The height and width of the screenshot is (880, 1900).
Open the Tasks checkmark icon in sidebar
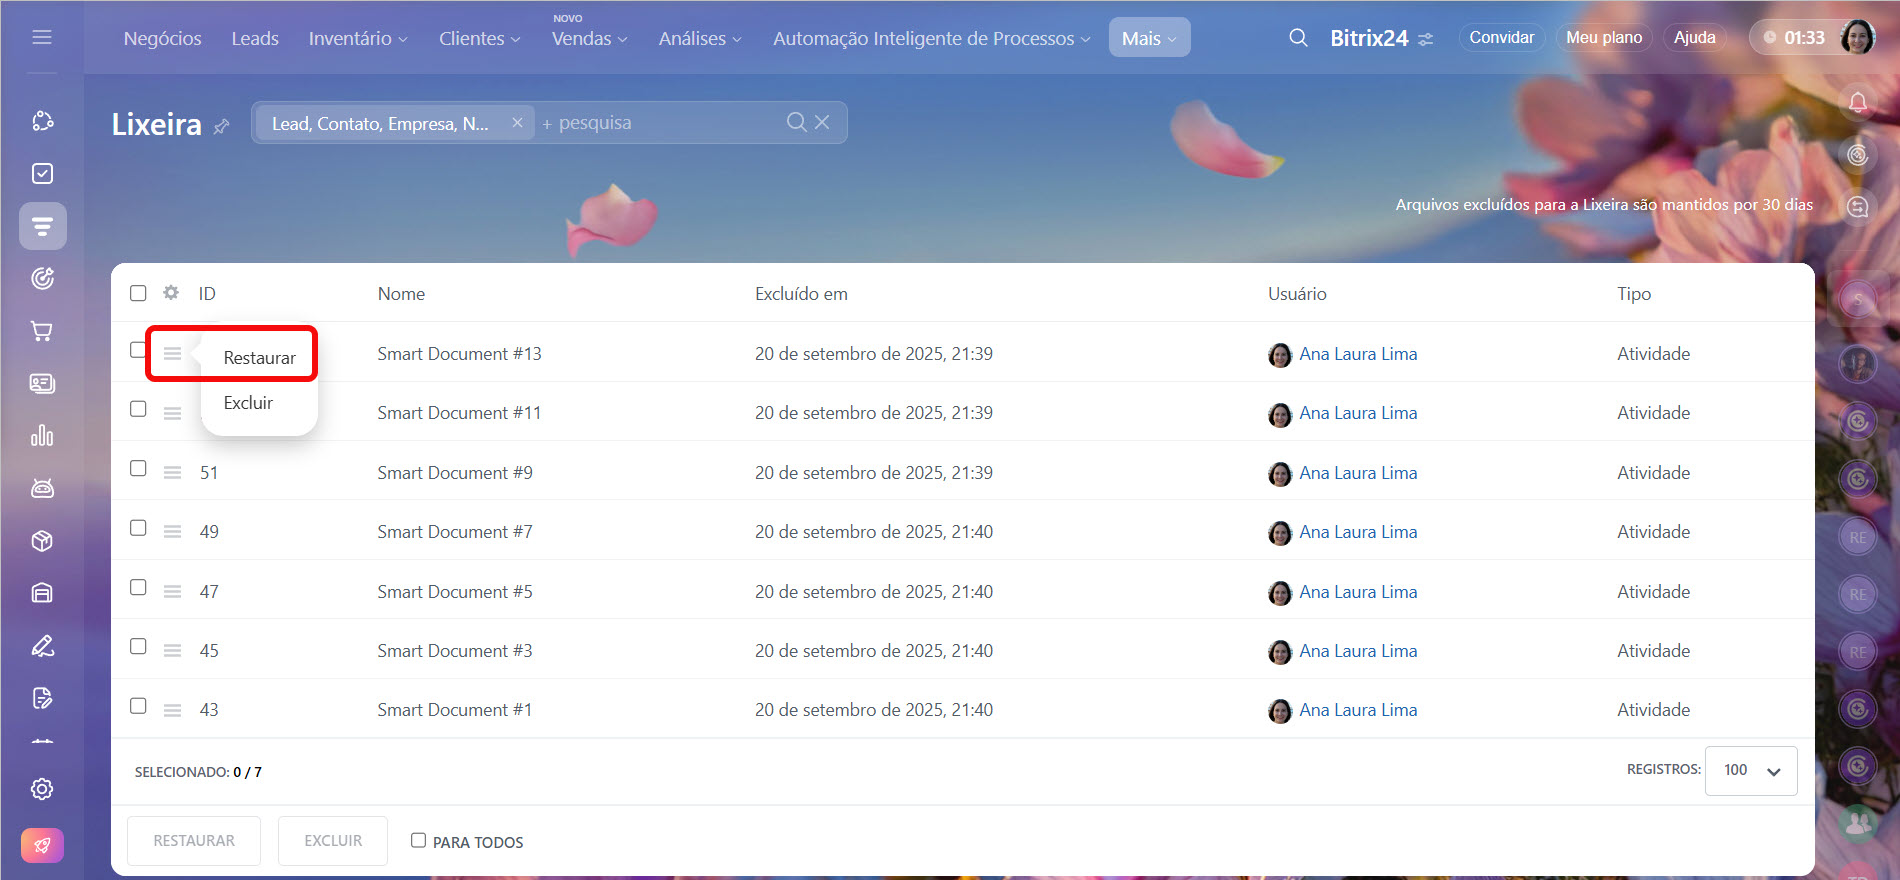point(42,174)
